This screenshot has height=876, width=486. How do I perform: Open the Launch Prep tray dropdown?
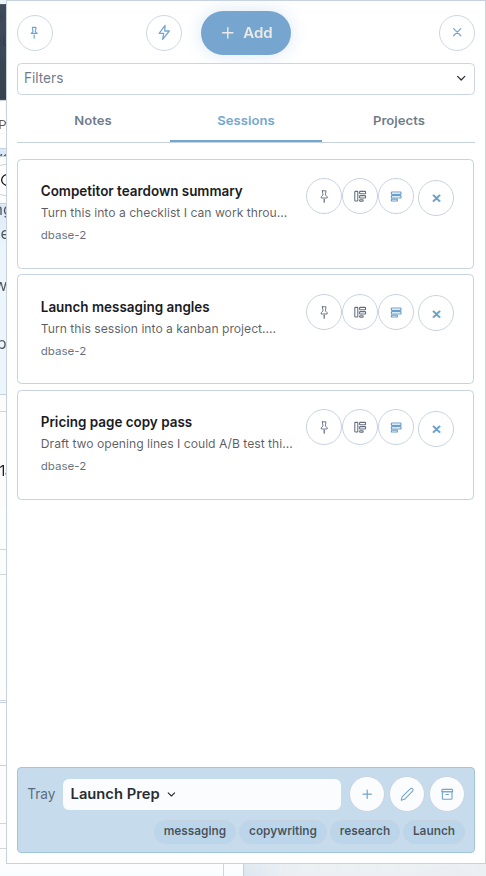click(x=202, y=794)
